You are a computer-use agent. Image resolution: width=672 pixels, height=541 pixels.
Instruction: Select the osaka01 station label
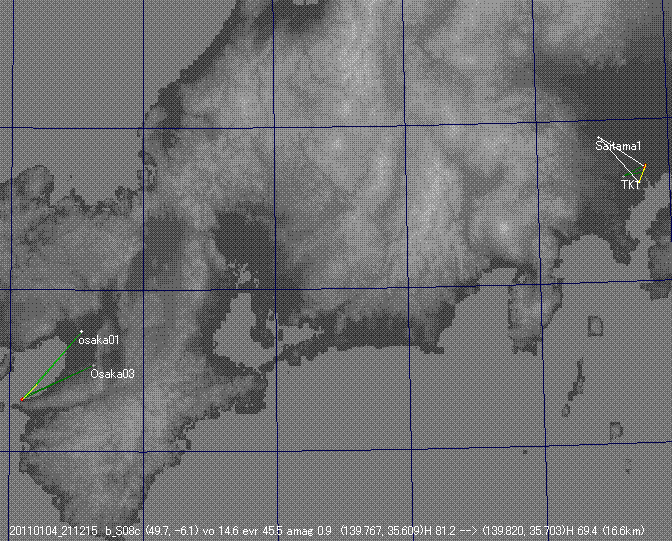tap(99, 340)
